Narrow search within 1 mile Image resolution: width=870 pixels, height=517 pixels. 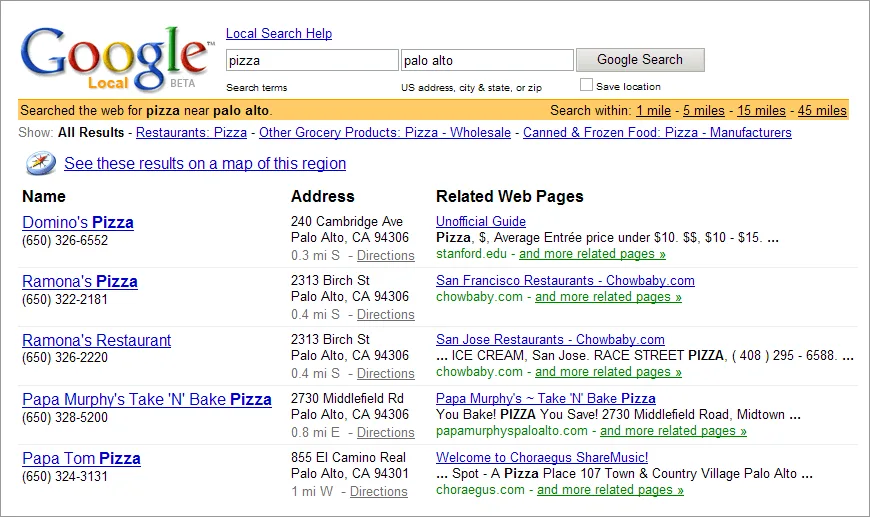(653, 110)
